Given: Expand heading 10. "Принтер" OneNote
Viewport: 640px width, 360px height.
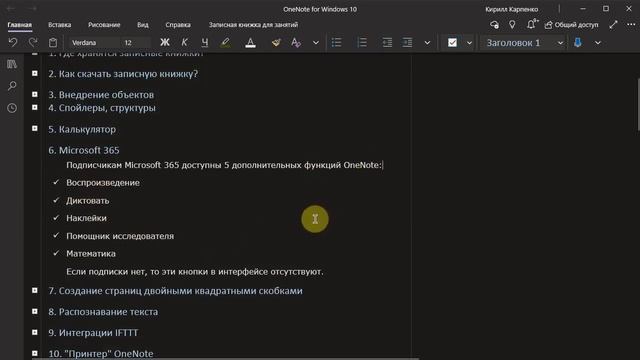Looking at the screenshot, I should point(35,353).
